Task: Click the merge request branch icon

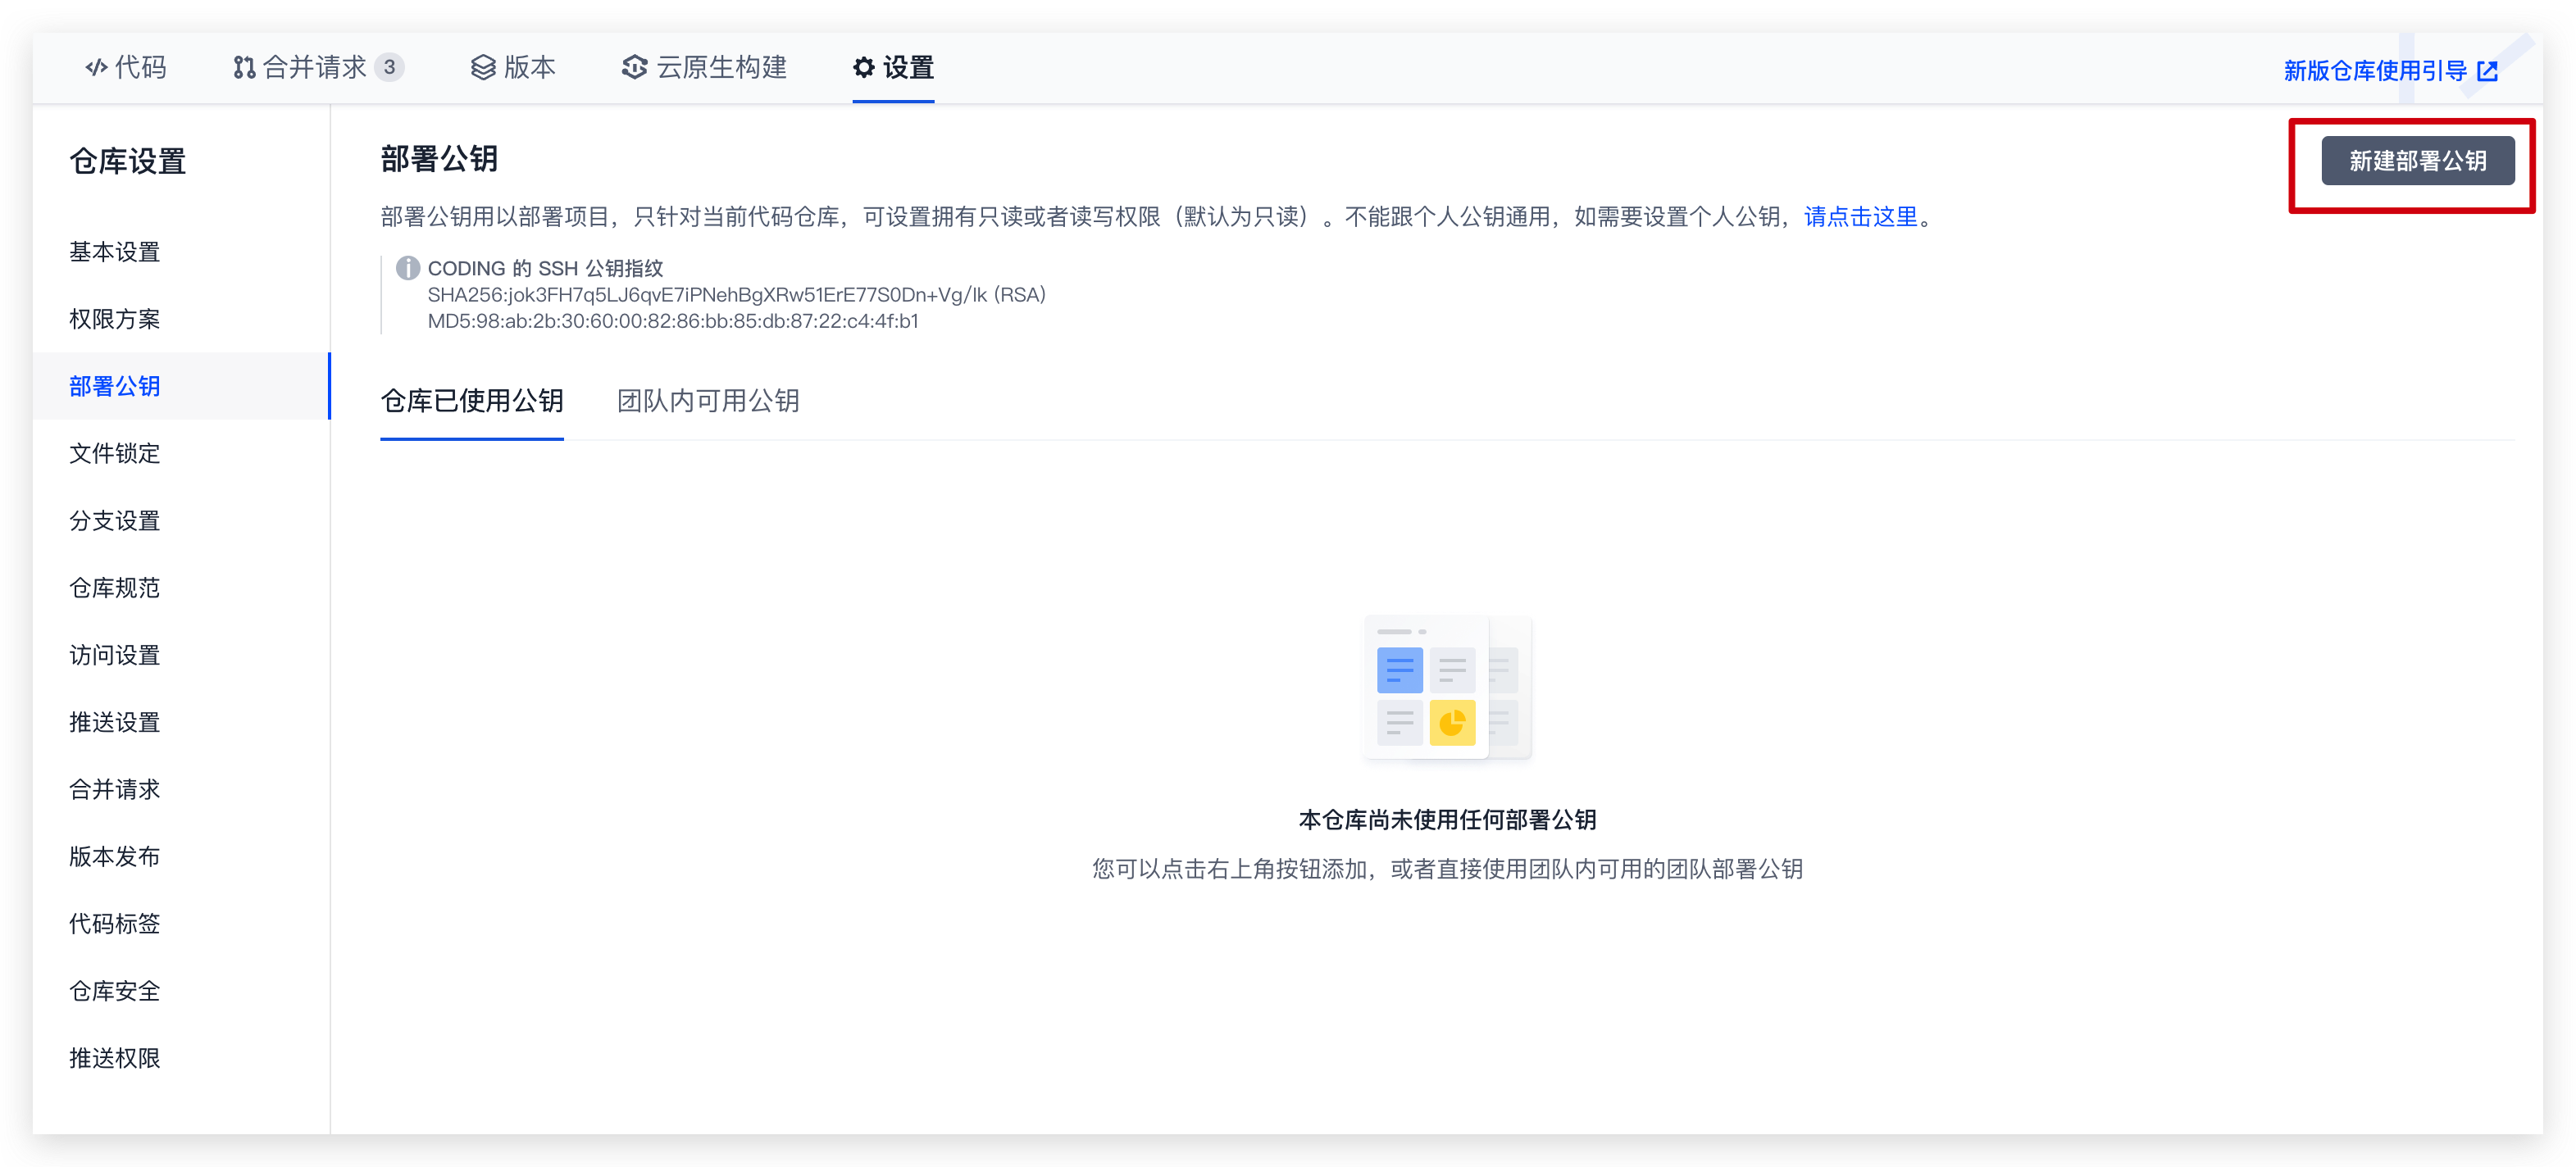Action: coord(243,67)
